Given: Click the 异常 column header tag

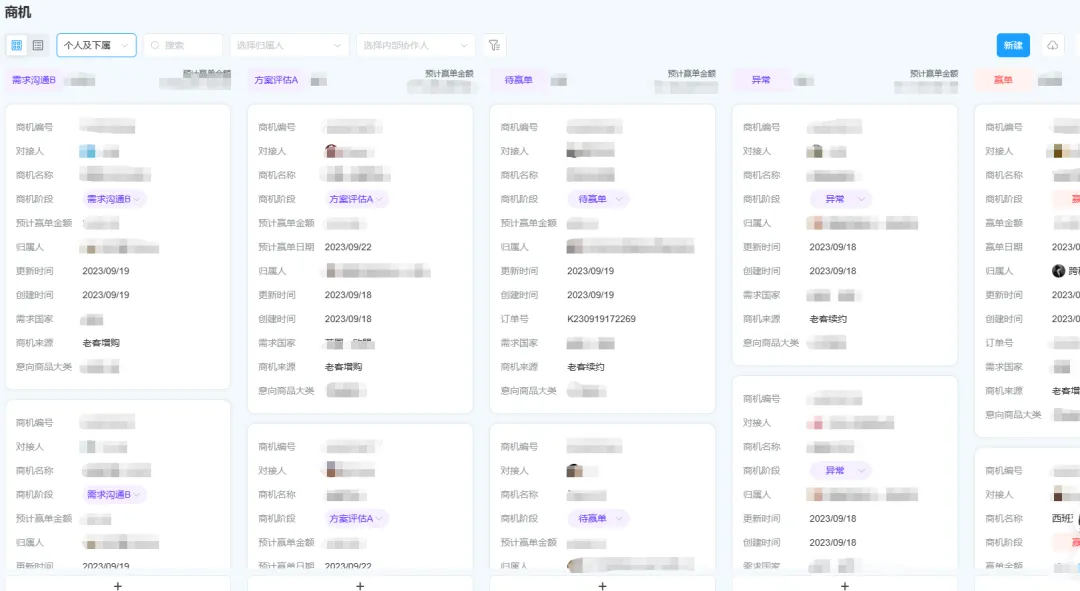Looking at the screenshot, I should click(761, 80).
